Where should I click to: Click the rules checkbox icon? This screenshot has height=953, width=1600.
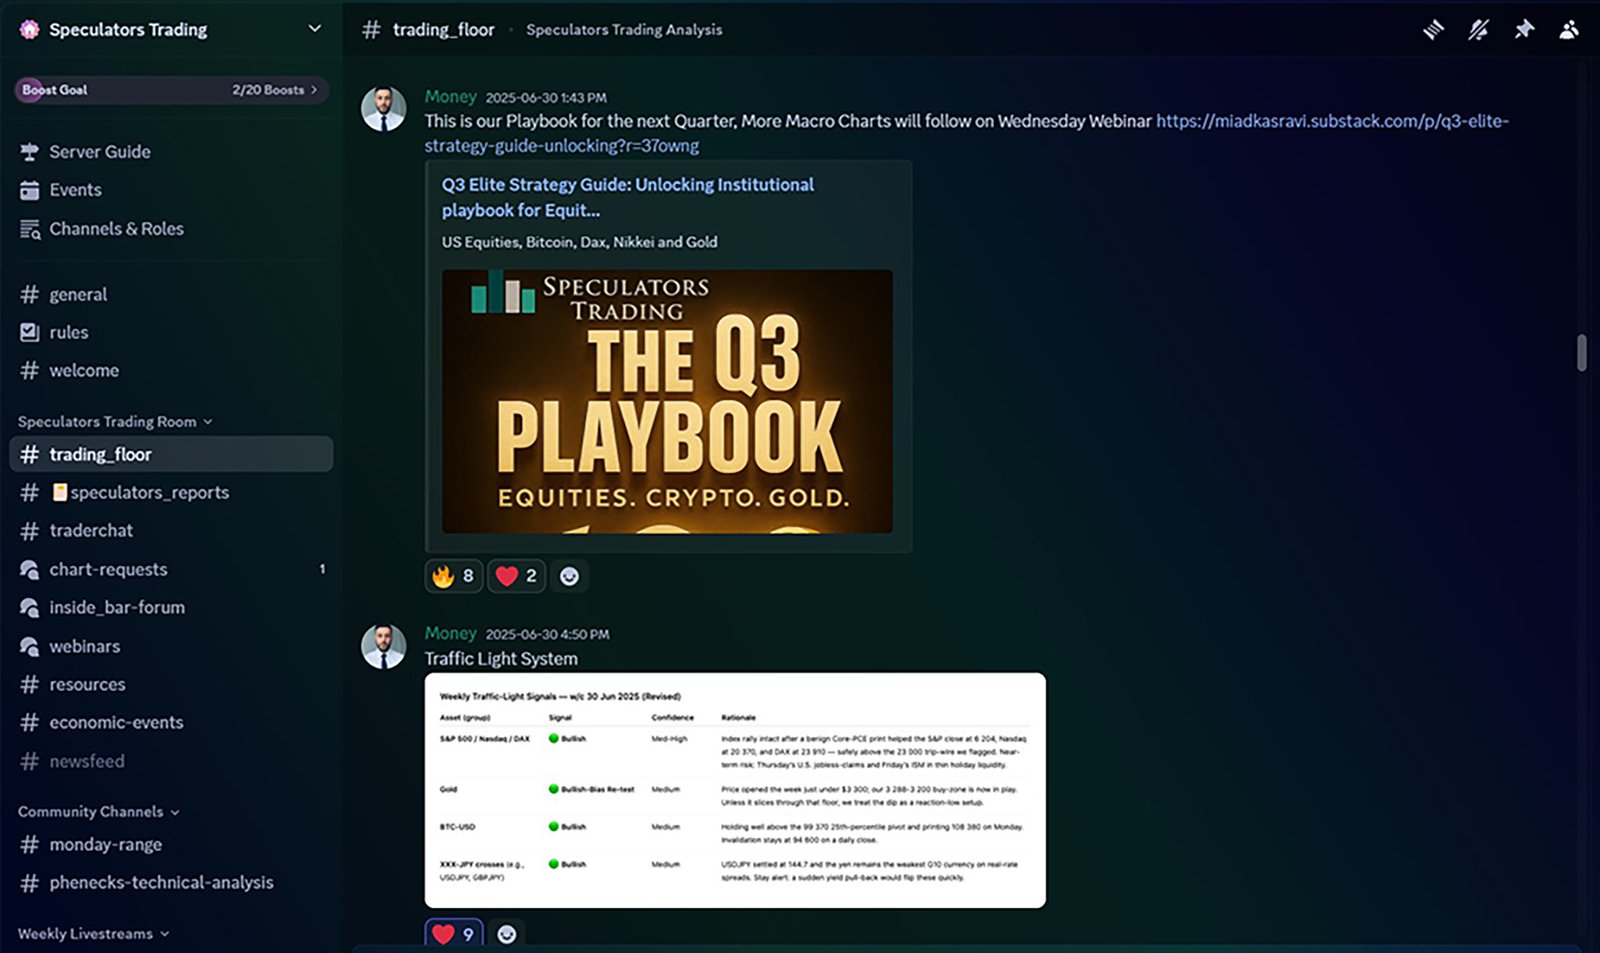[30, 333]
